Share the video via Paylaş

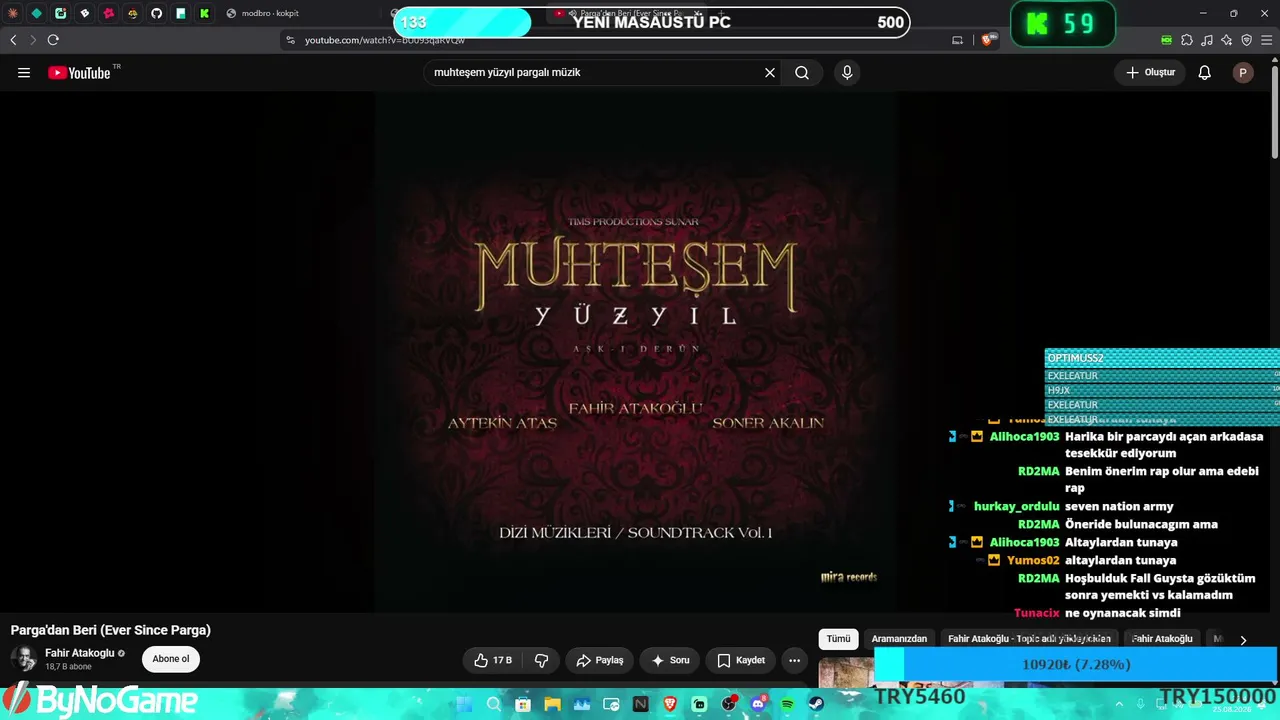pos(600,660)
